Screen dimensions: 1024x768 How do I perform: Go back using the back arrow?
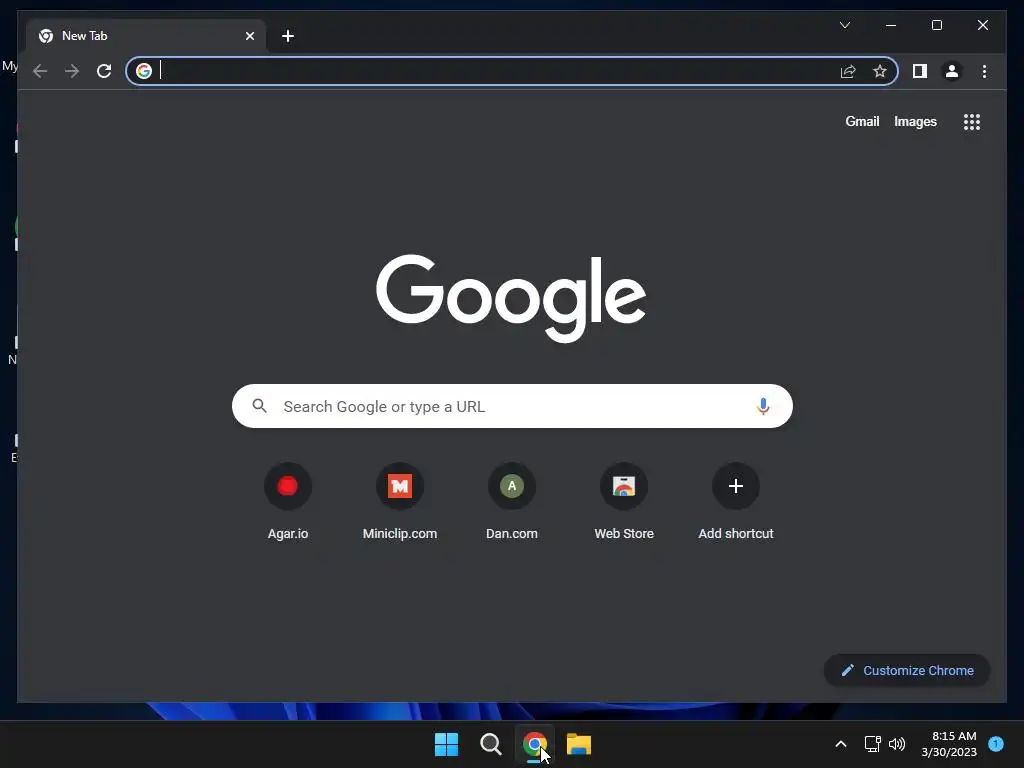point(40,71)
